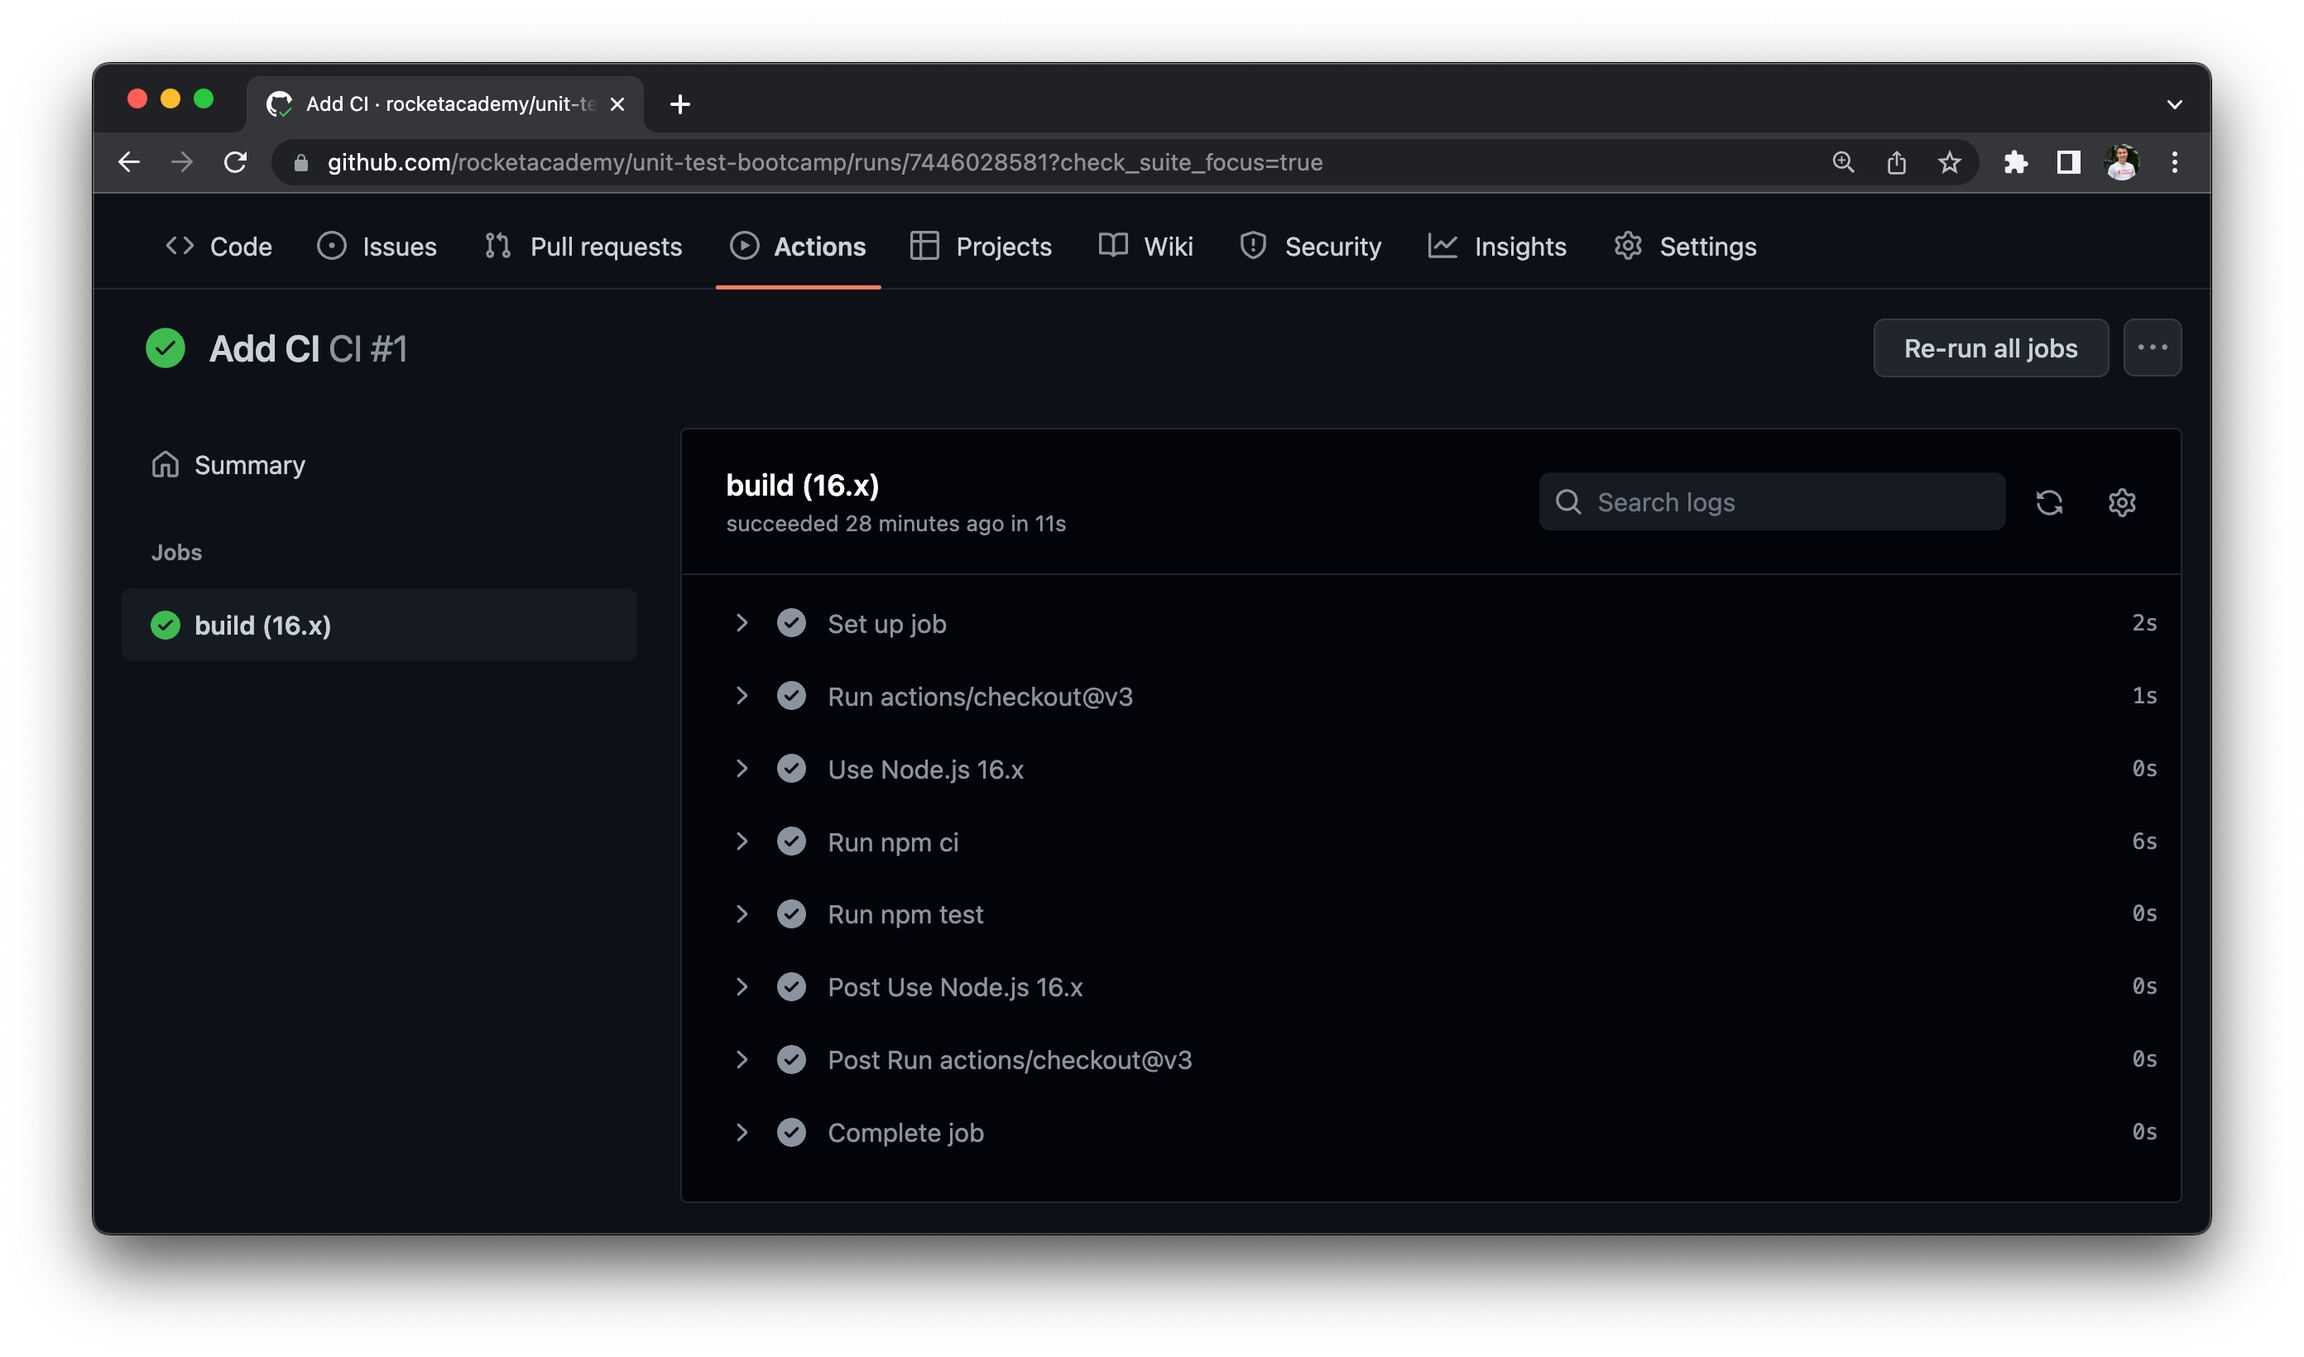Click the share page icon
Image resolution: width=2304 pixels, height=1357 pixels.
(x=1896, y=162)
